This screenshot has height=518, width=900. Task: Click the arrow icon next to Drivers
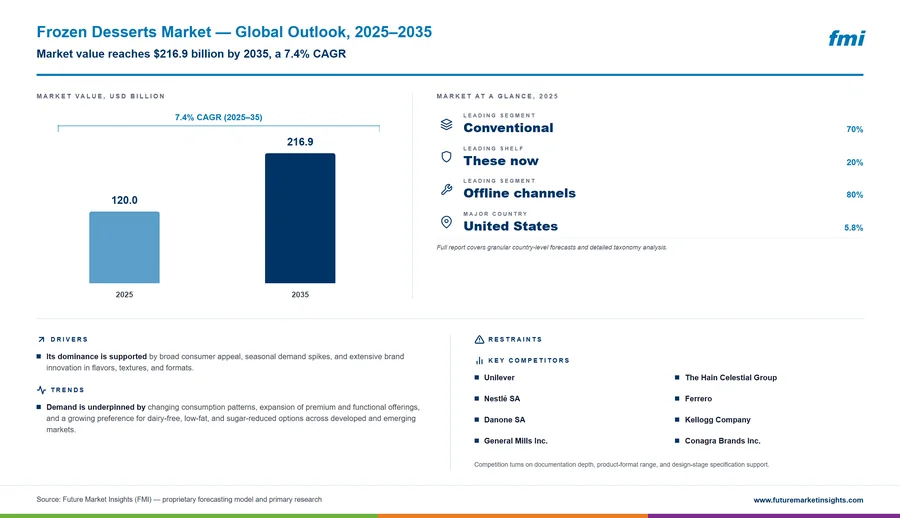[41, 339]
